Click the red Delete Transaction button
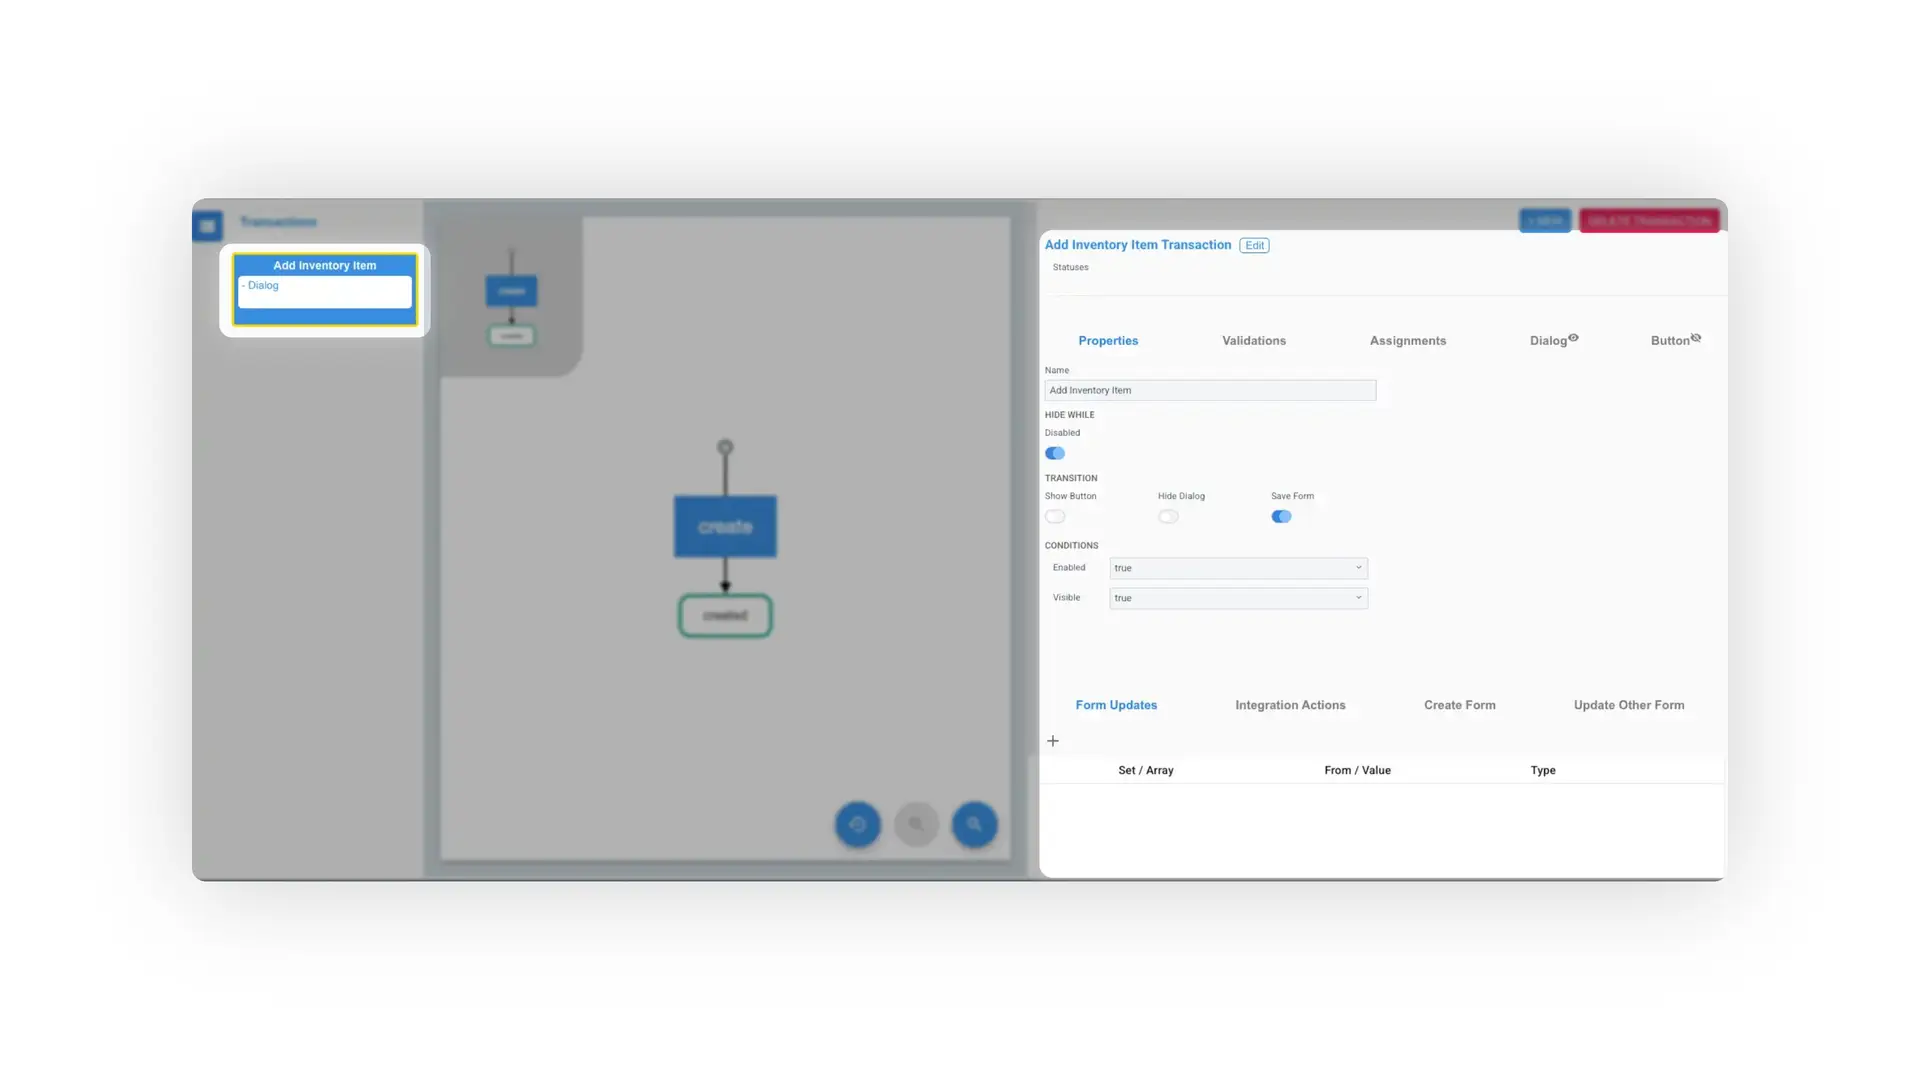This screenshot has width=1920, height=1080. [1649, 221]
